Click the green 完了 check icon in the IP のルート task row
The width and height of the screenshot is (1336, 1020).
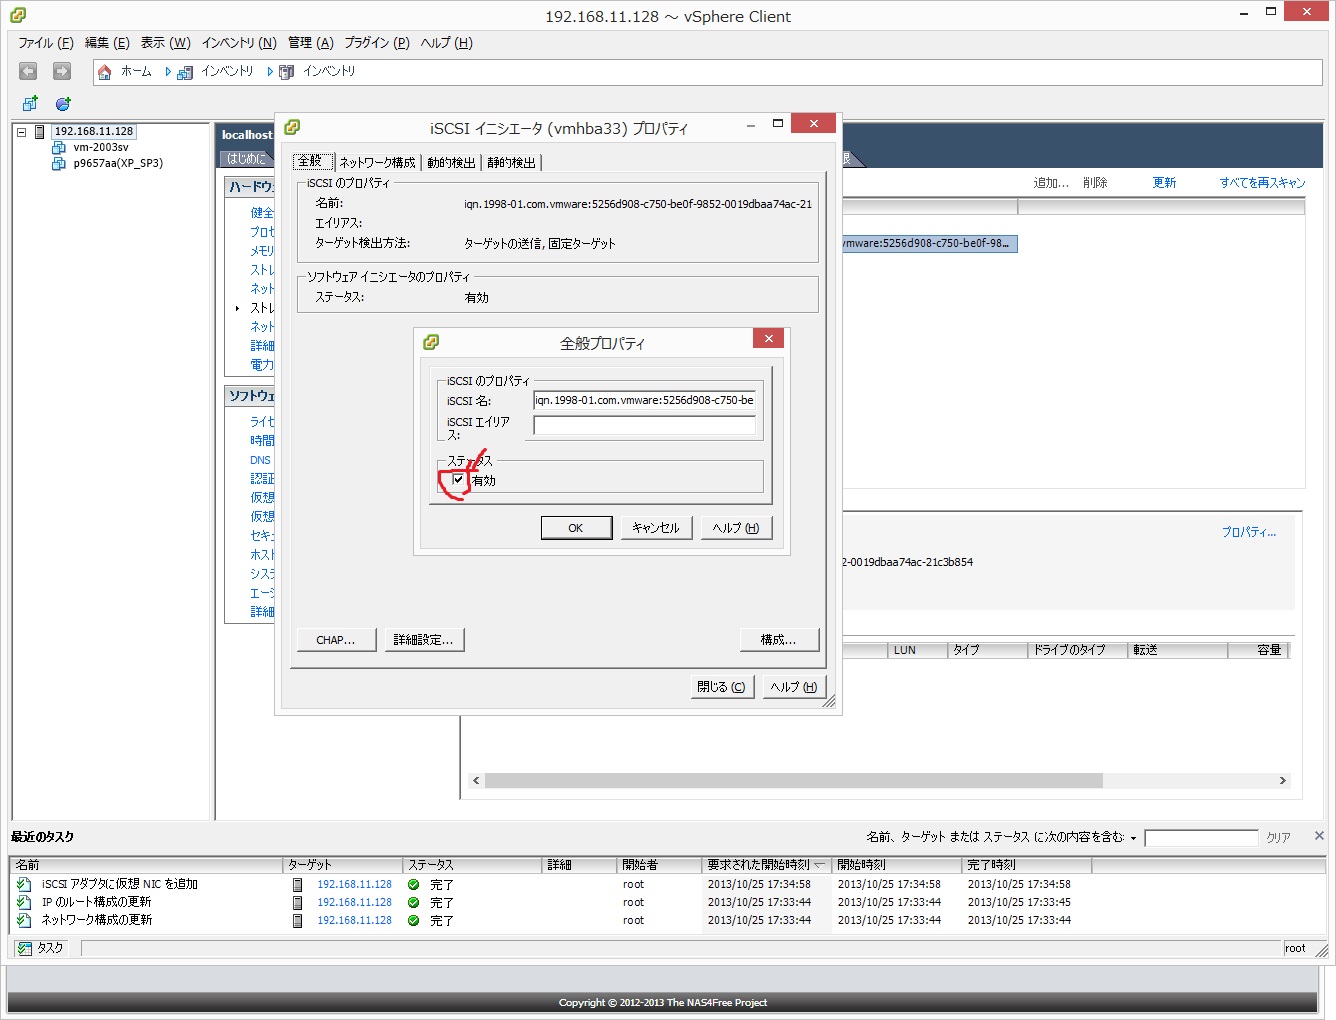click(x=414, y=903)
